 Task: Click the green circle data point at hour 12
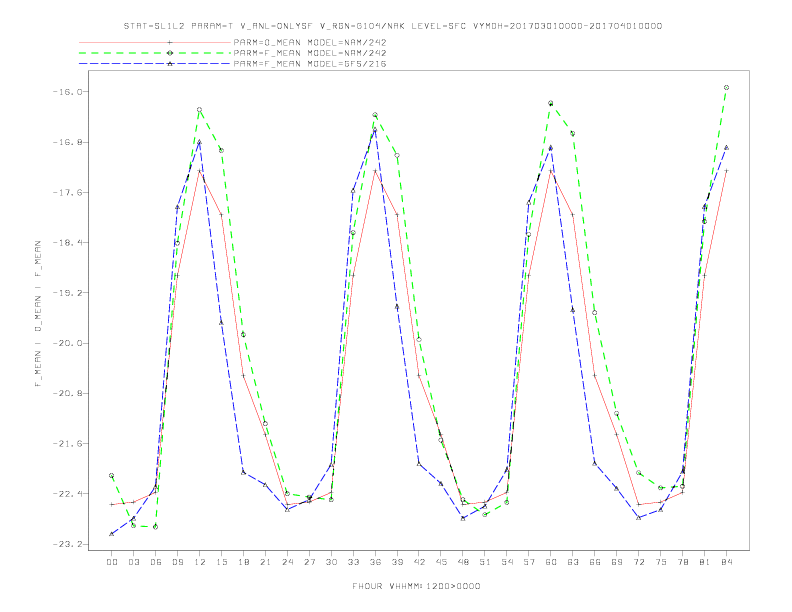point(200,110)
